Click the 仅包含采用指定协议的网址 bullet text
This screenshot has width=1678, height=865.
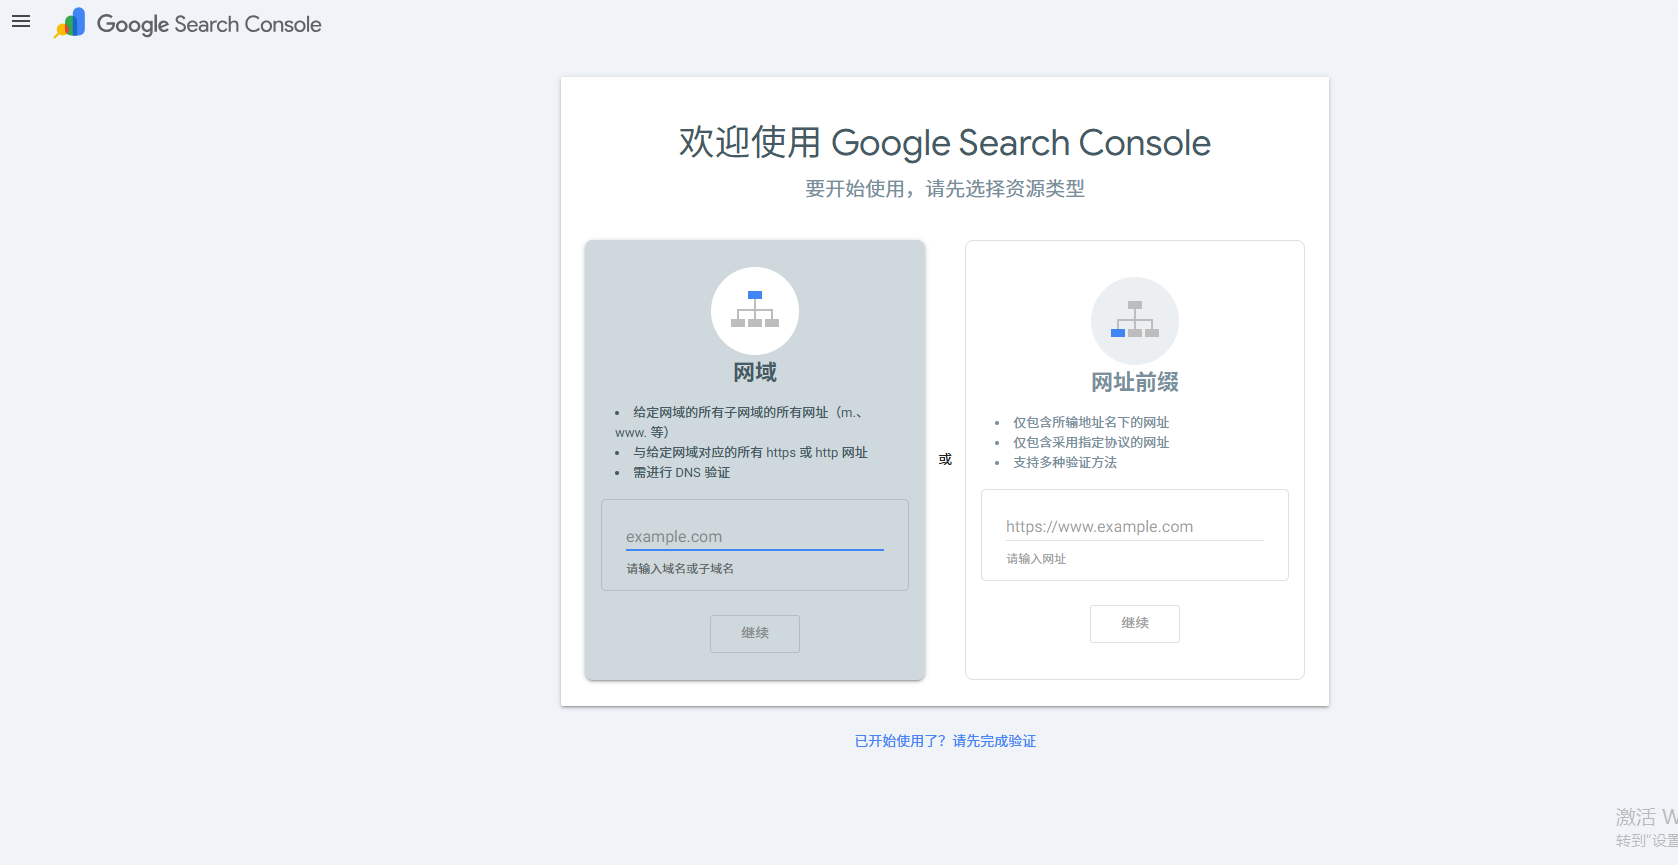(1091, 442)
